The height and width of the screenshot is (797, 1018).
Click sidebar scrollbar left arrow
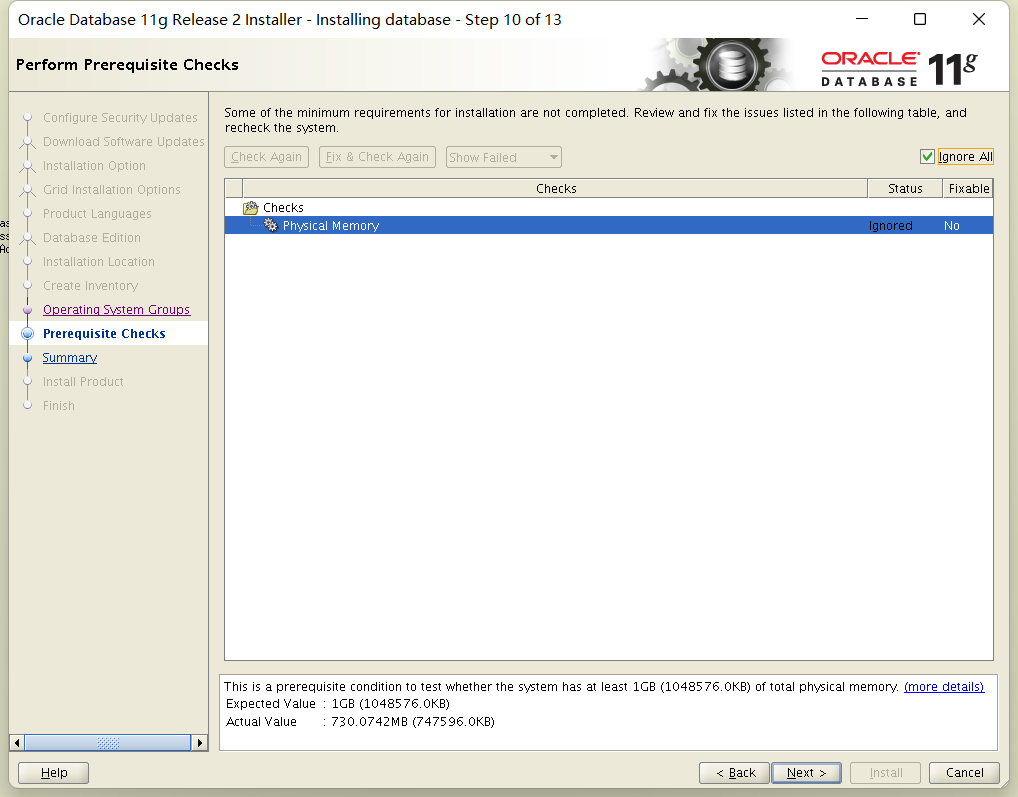coord(17,742)
